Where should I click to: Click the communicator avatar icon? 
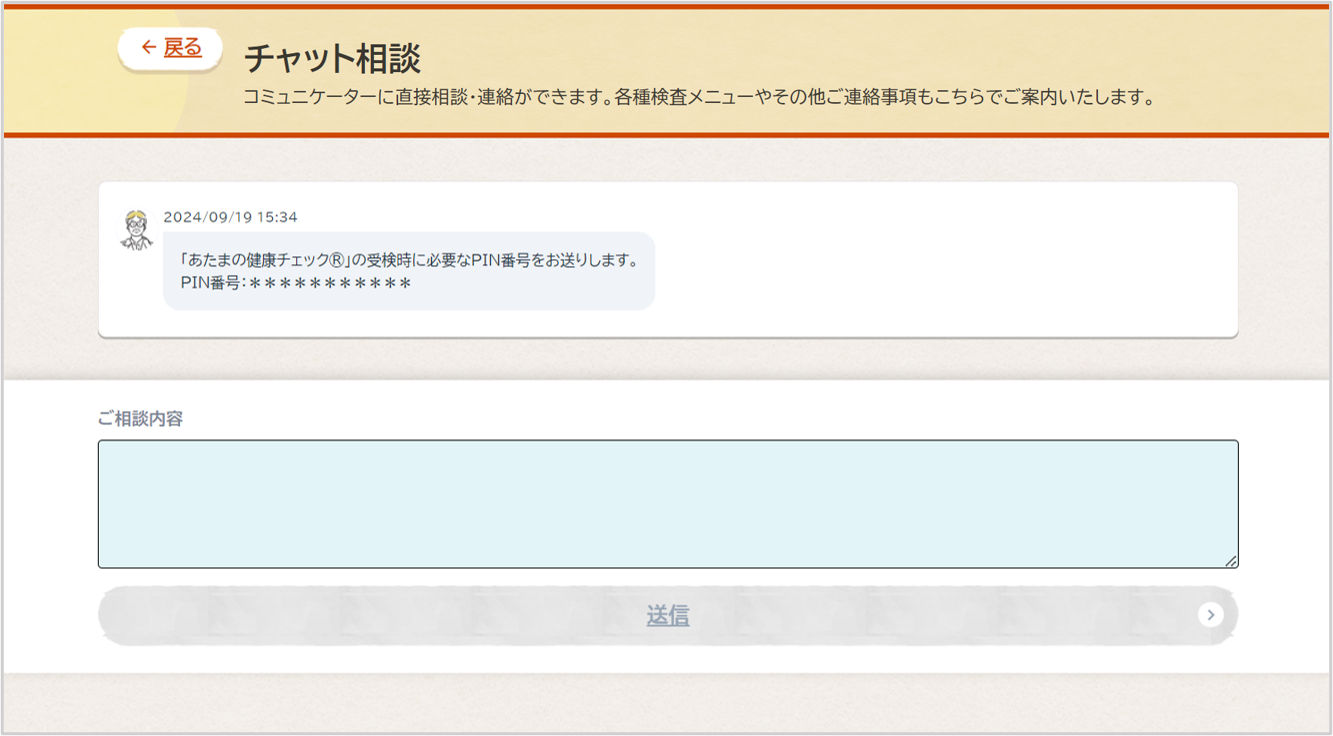point(136,231)
